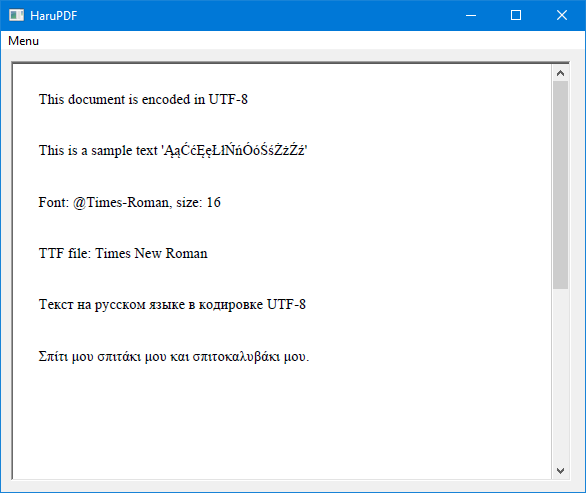586x493 pixels.
Task: Click the 'Font: @Times-Roman, size: 16' line
Action: click(x=130, y=202)
